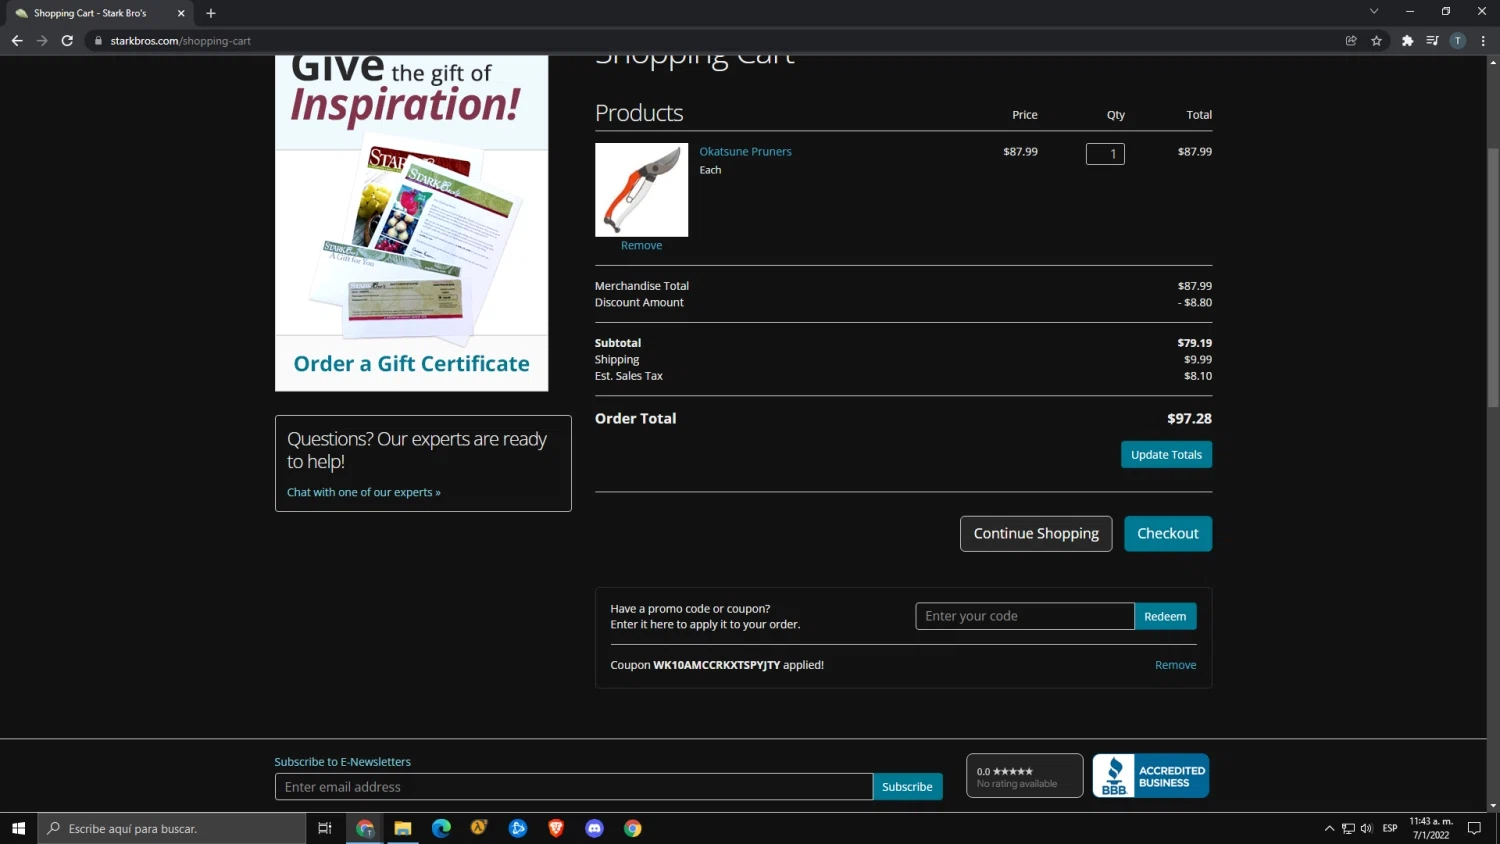Click the quantity field for Okatsune Pruners
Screen dimensions: 1500x844
[x=1105, y=154]
